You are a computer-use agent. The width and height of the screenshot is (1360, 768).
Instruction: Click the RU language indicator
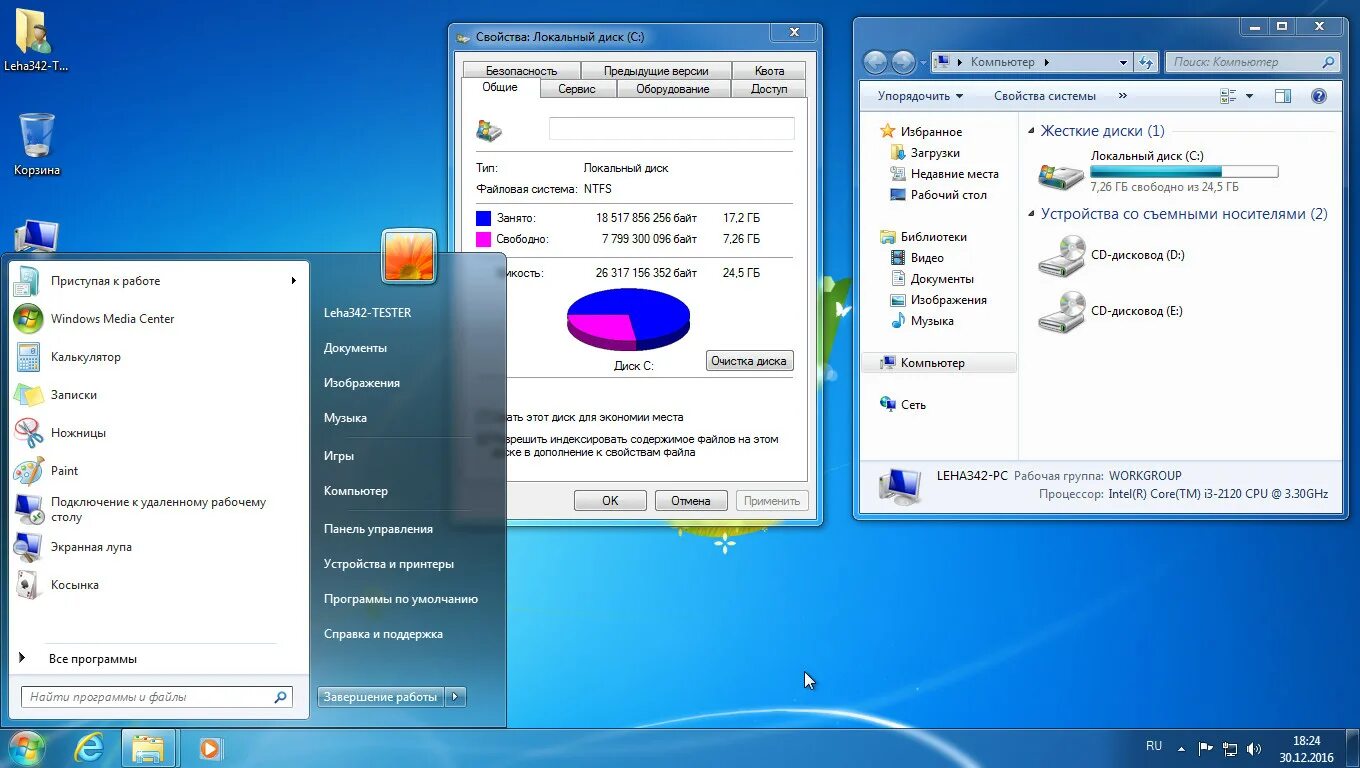[1154, 746]
